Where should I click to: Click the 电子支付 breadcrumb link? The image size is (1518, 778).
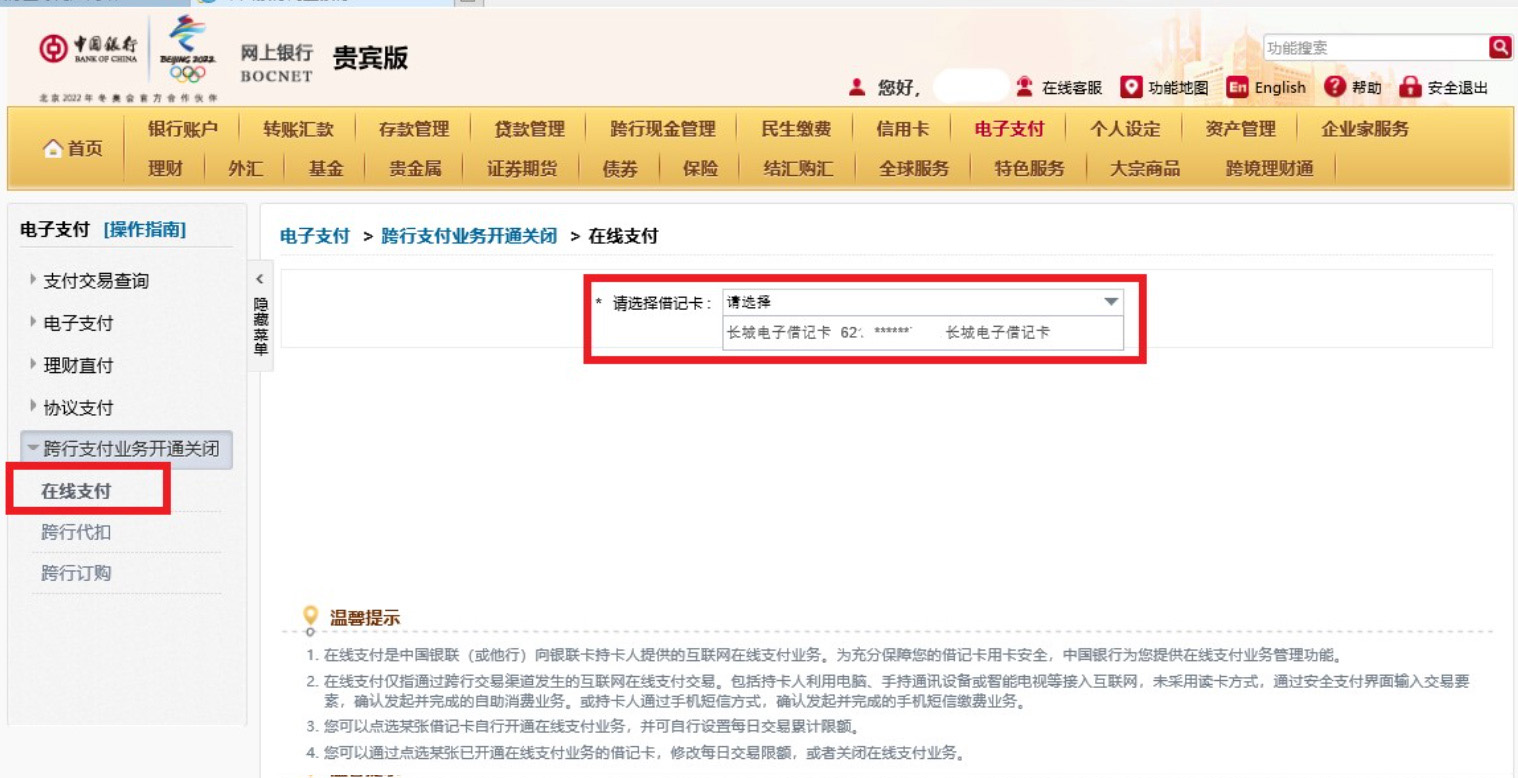click(x=314, y=236)
